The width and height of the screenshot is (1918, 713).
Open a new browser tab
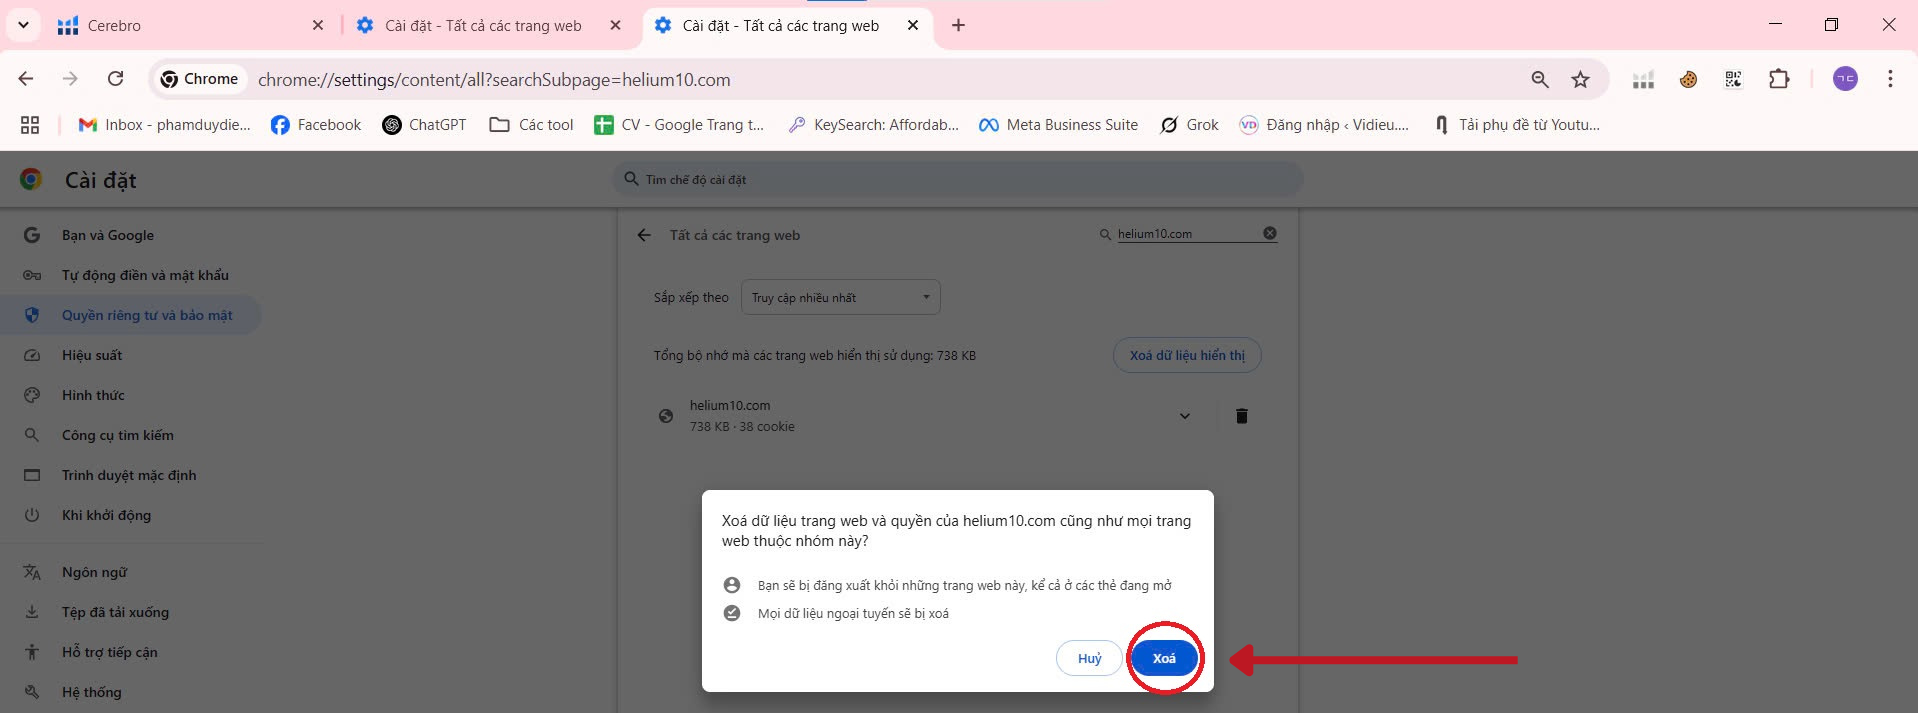point(958,26)
